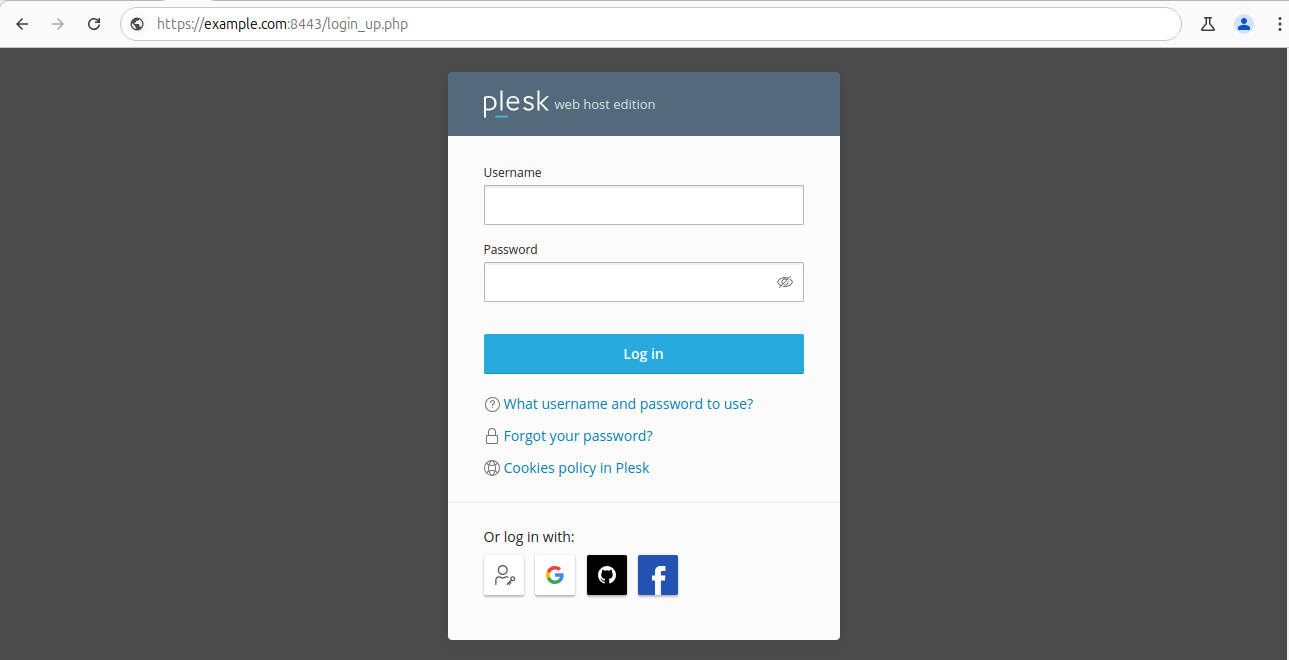Screen dimensions: 1289x660
Task: Open the Chrome Labs flask icon
Action: pyautogui.click(x=1208, y=24)
